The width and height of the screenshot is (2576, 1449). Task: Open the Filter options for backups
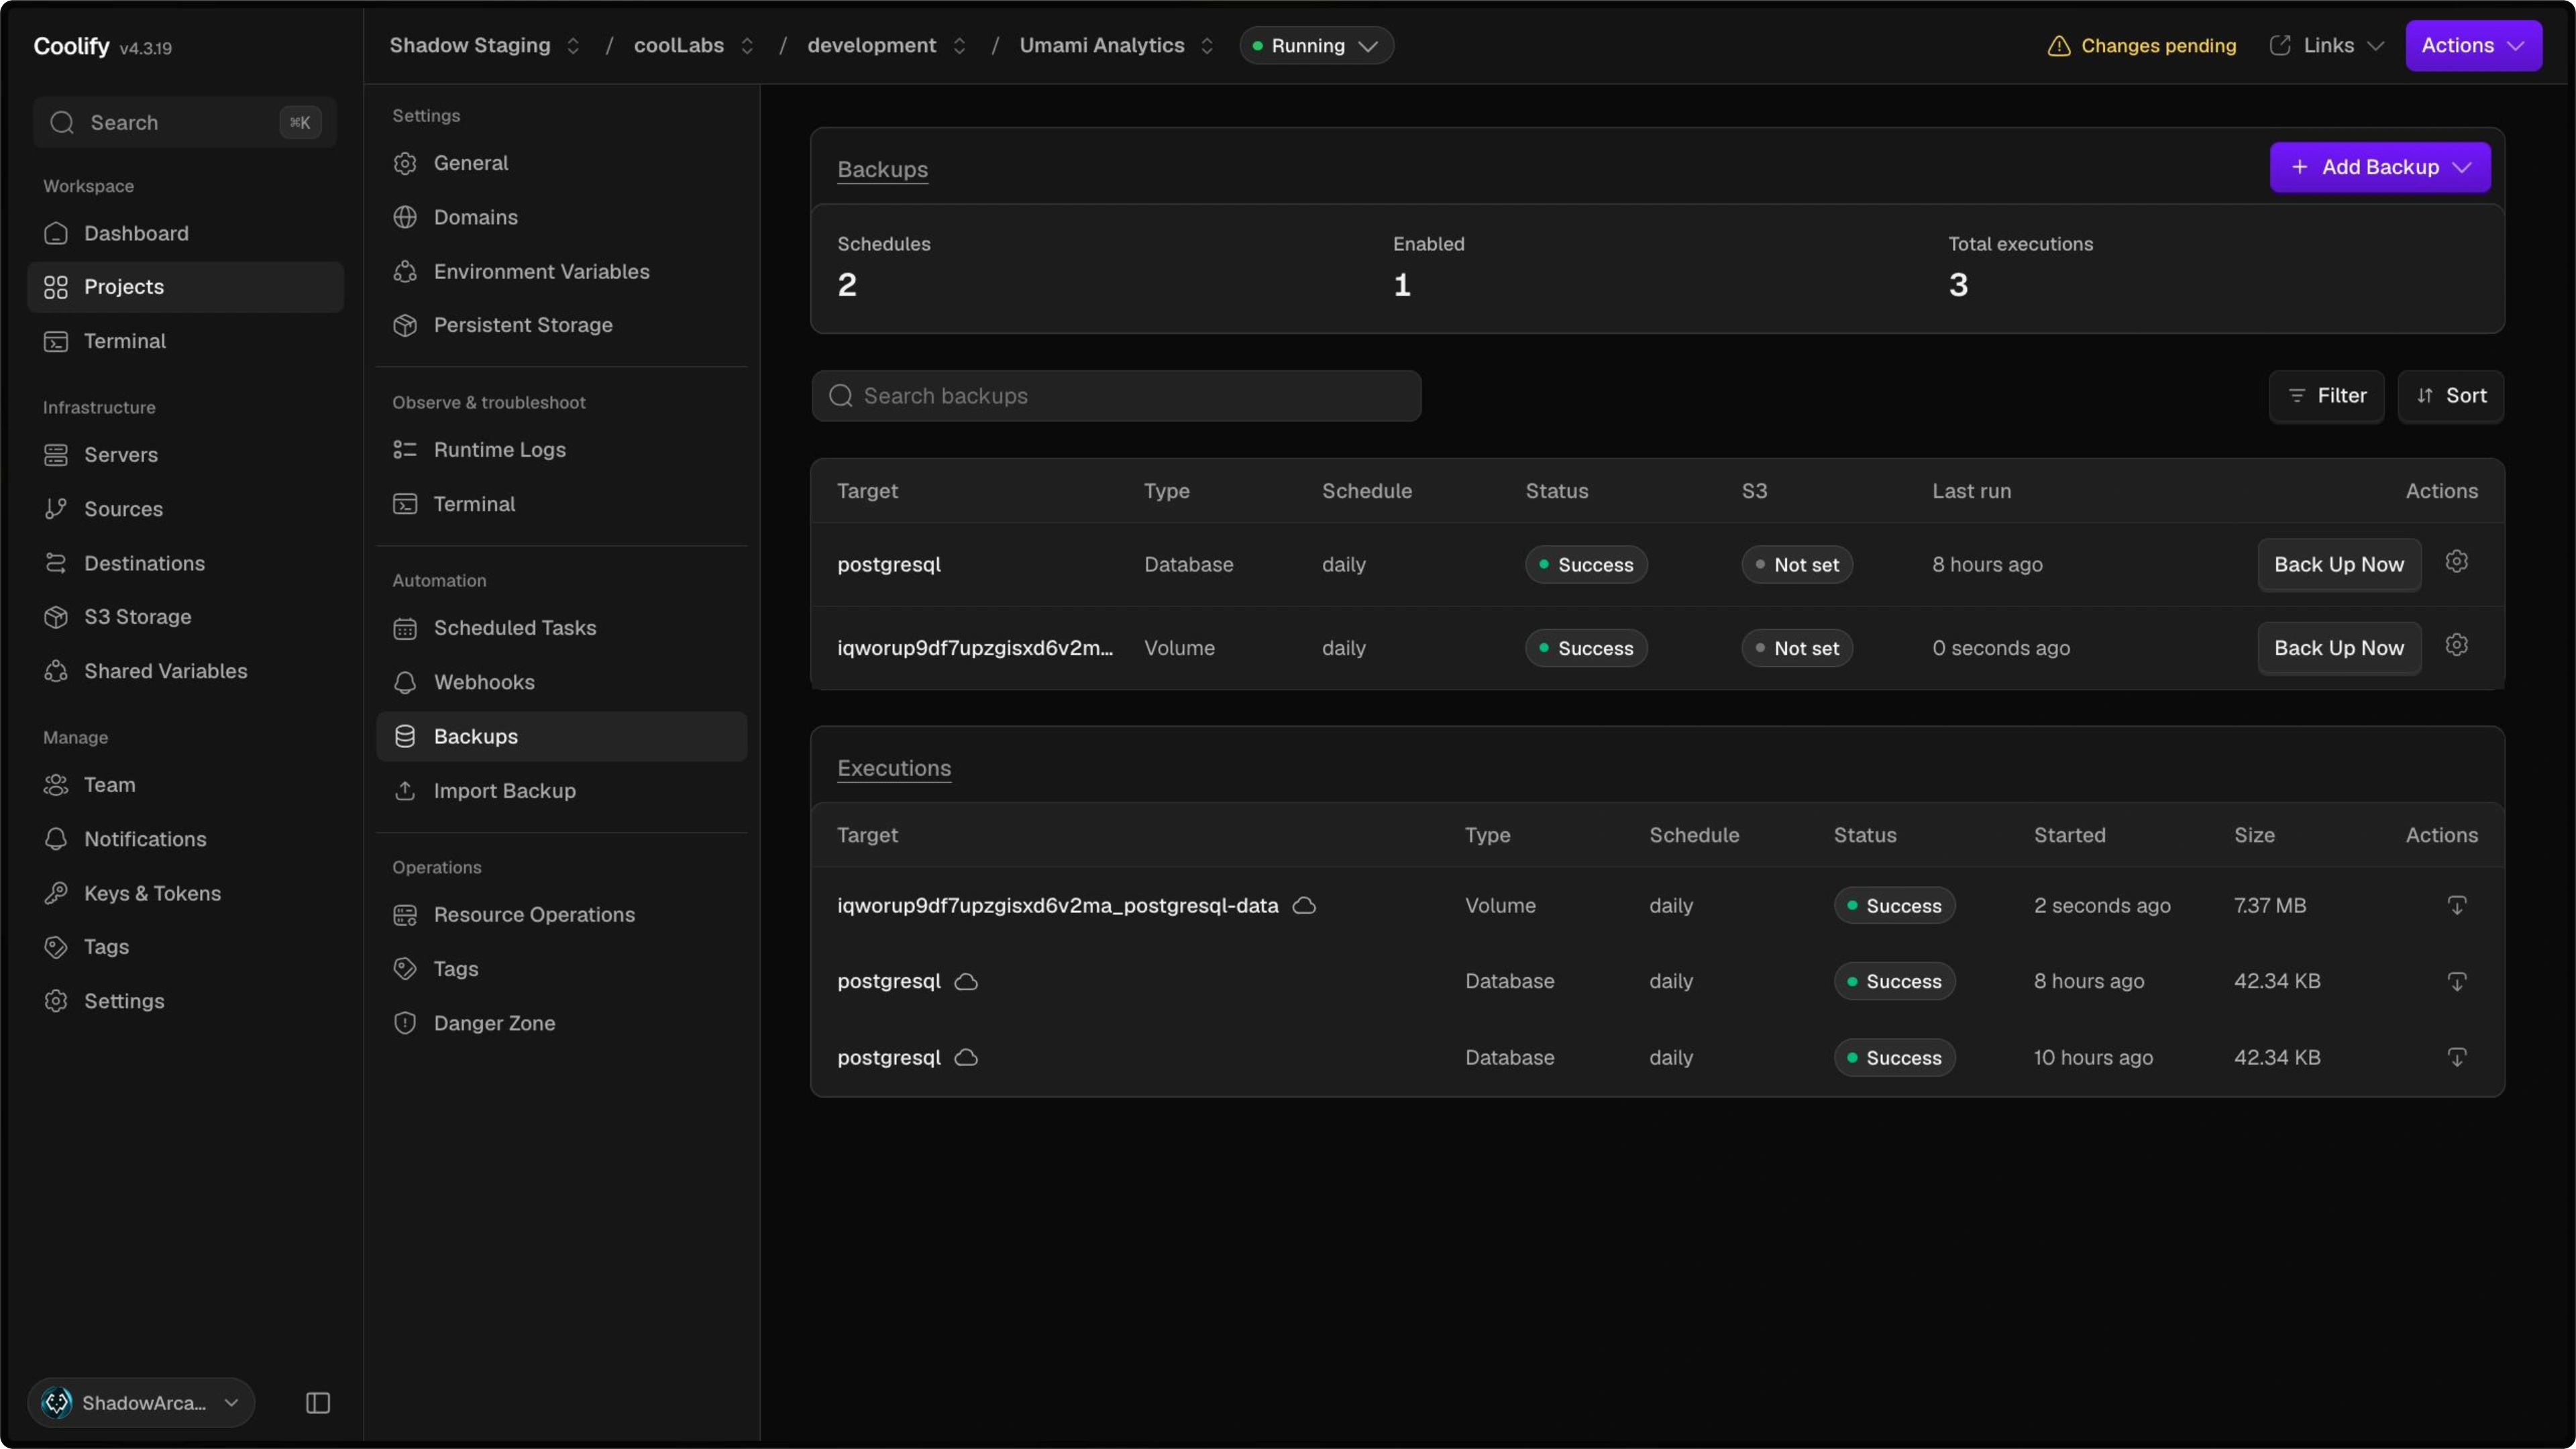[x=2326, y=396]
